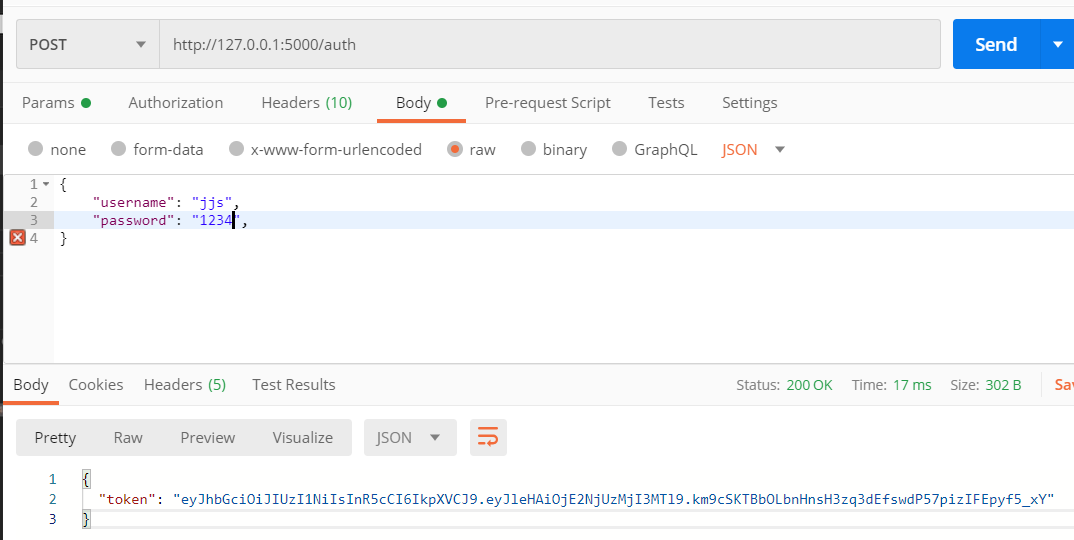Viewport: 1074px width, 540px height.
Task: Toggle the response word wrap icon
Action: [x=488, y=437]
